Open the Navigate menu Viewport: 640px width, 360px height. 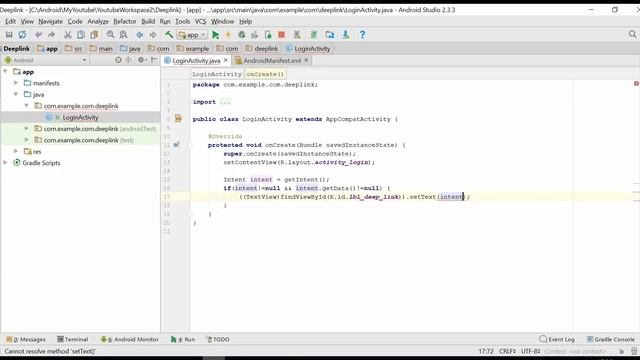(51, 21)
